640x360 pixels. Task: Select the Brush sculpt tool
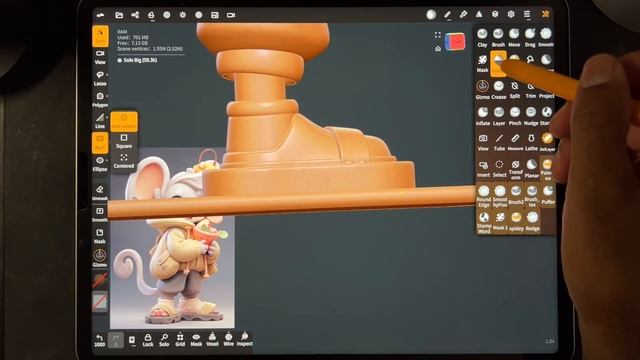498,38
